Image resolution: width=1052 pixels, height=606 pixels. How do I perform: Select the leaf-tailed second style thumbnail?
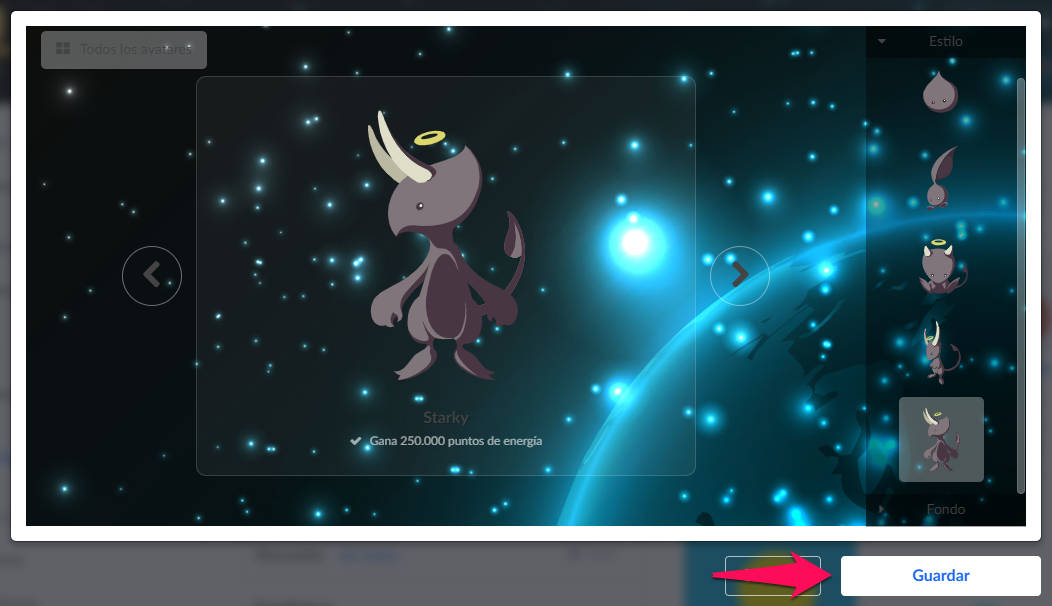(941, 178)
